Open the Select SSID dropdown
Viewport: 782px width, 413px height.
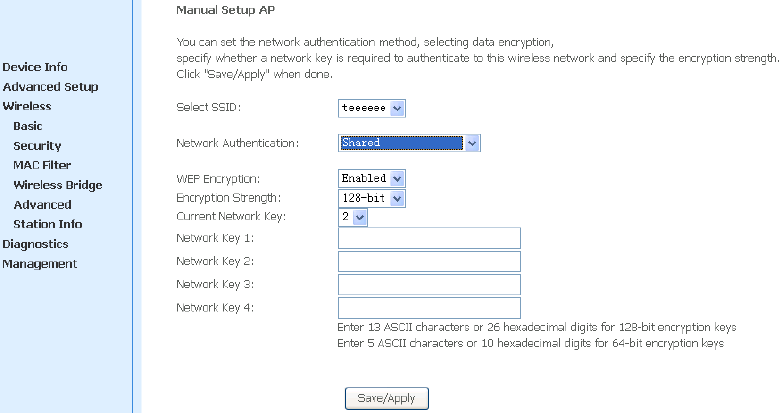point(372,107)
